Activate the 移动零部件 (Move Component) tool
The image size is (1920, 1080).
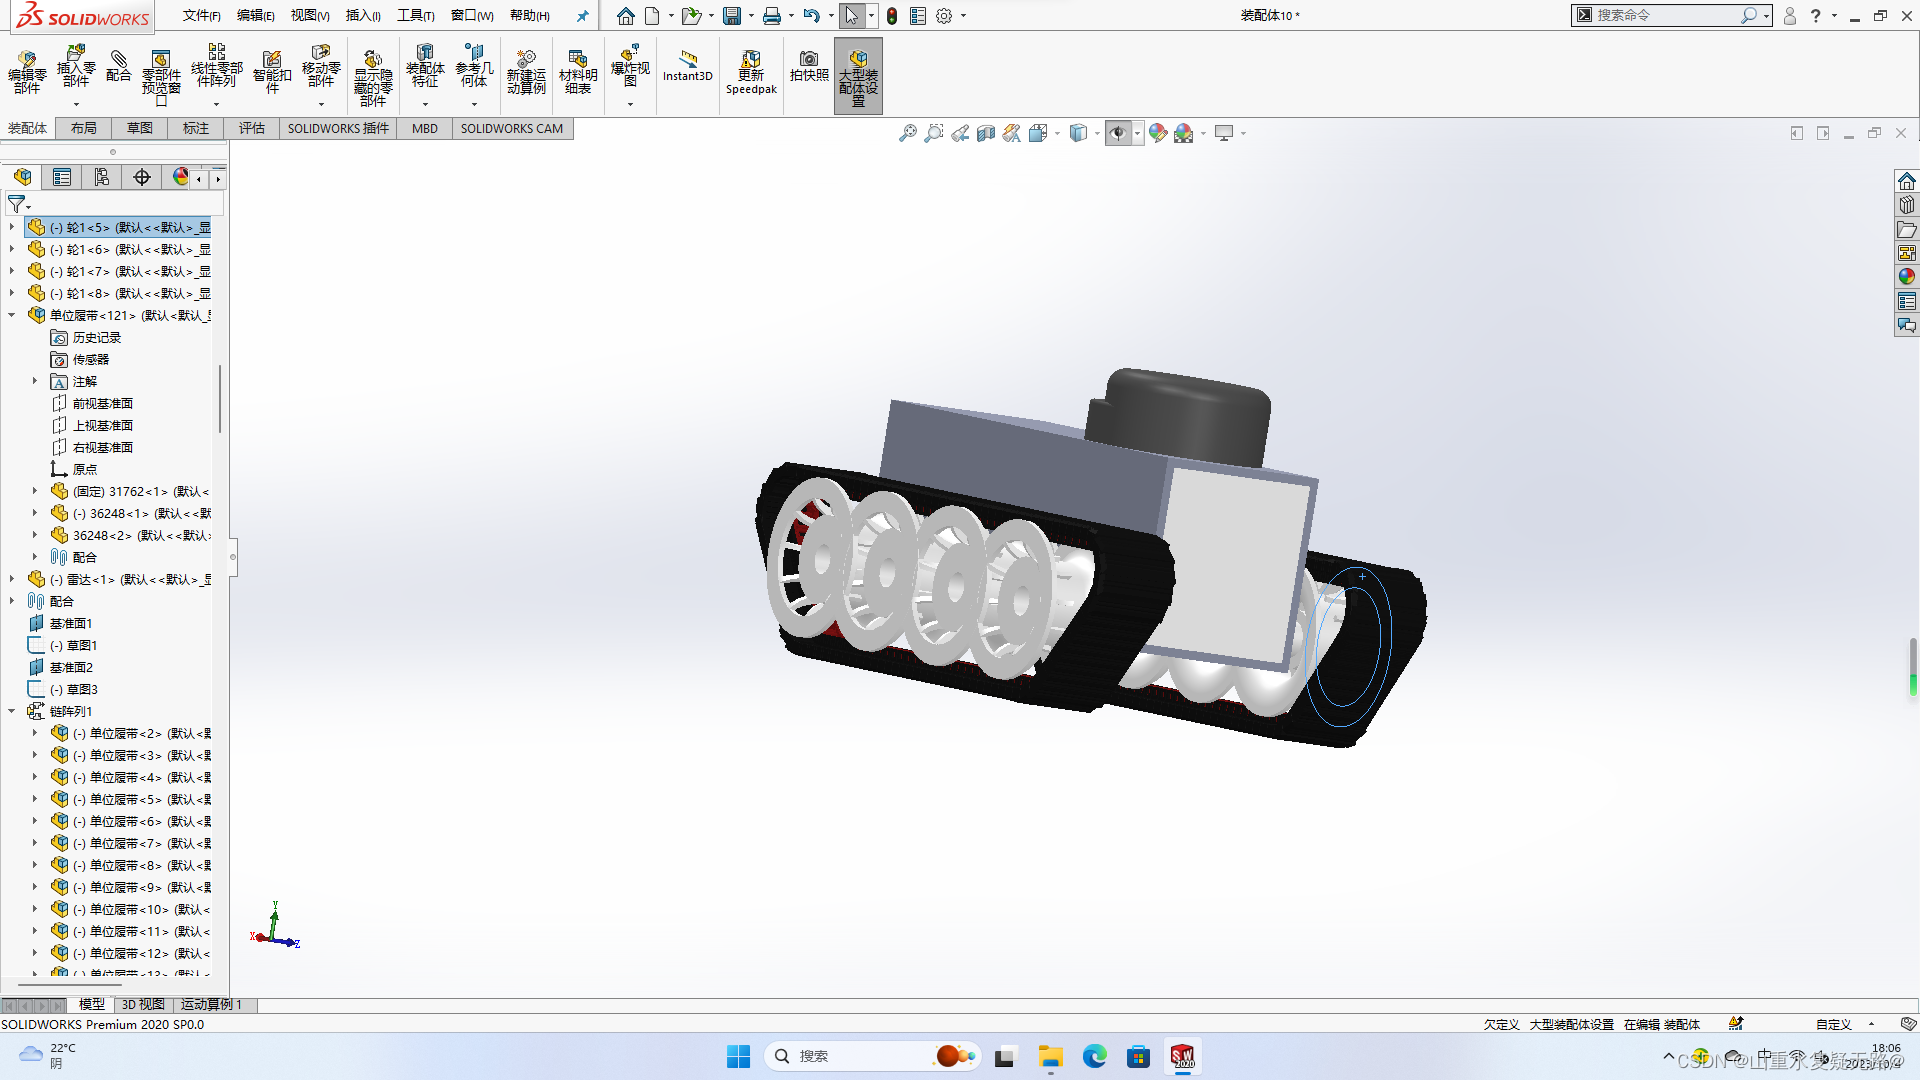321,70
